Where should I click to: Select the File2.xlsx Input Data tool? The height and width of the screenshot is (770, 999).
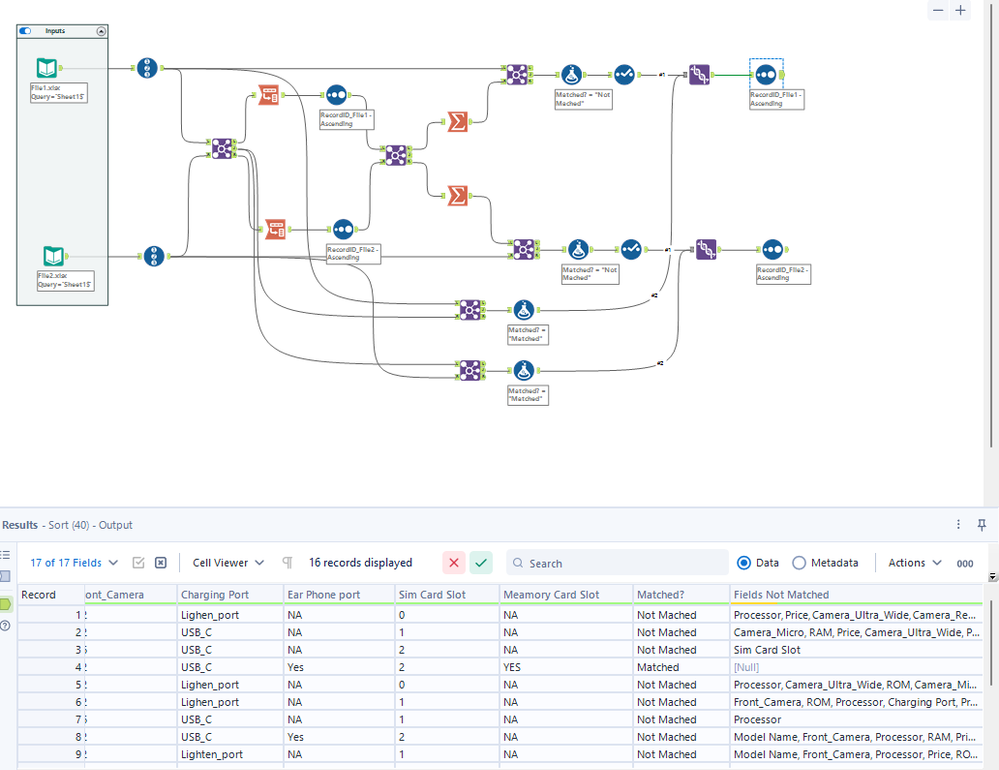point(54,256)
